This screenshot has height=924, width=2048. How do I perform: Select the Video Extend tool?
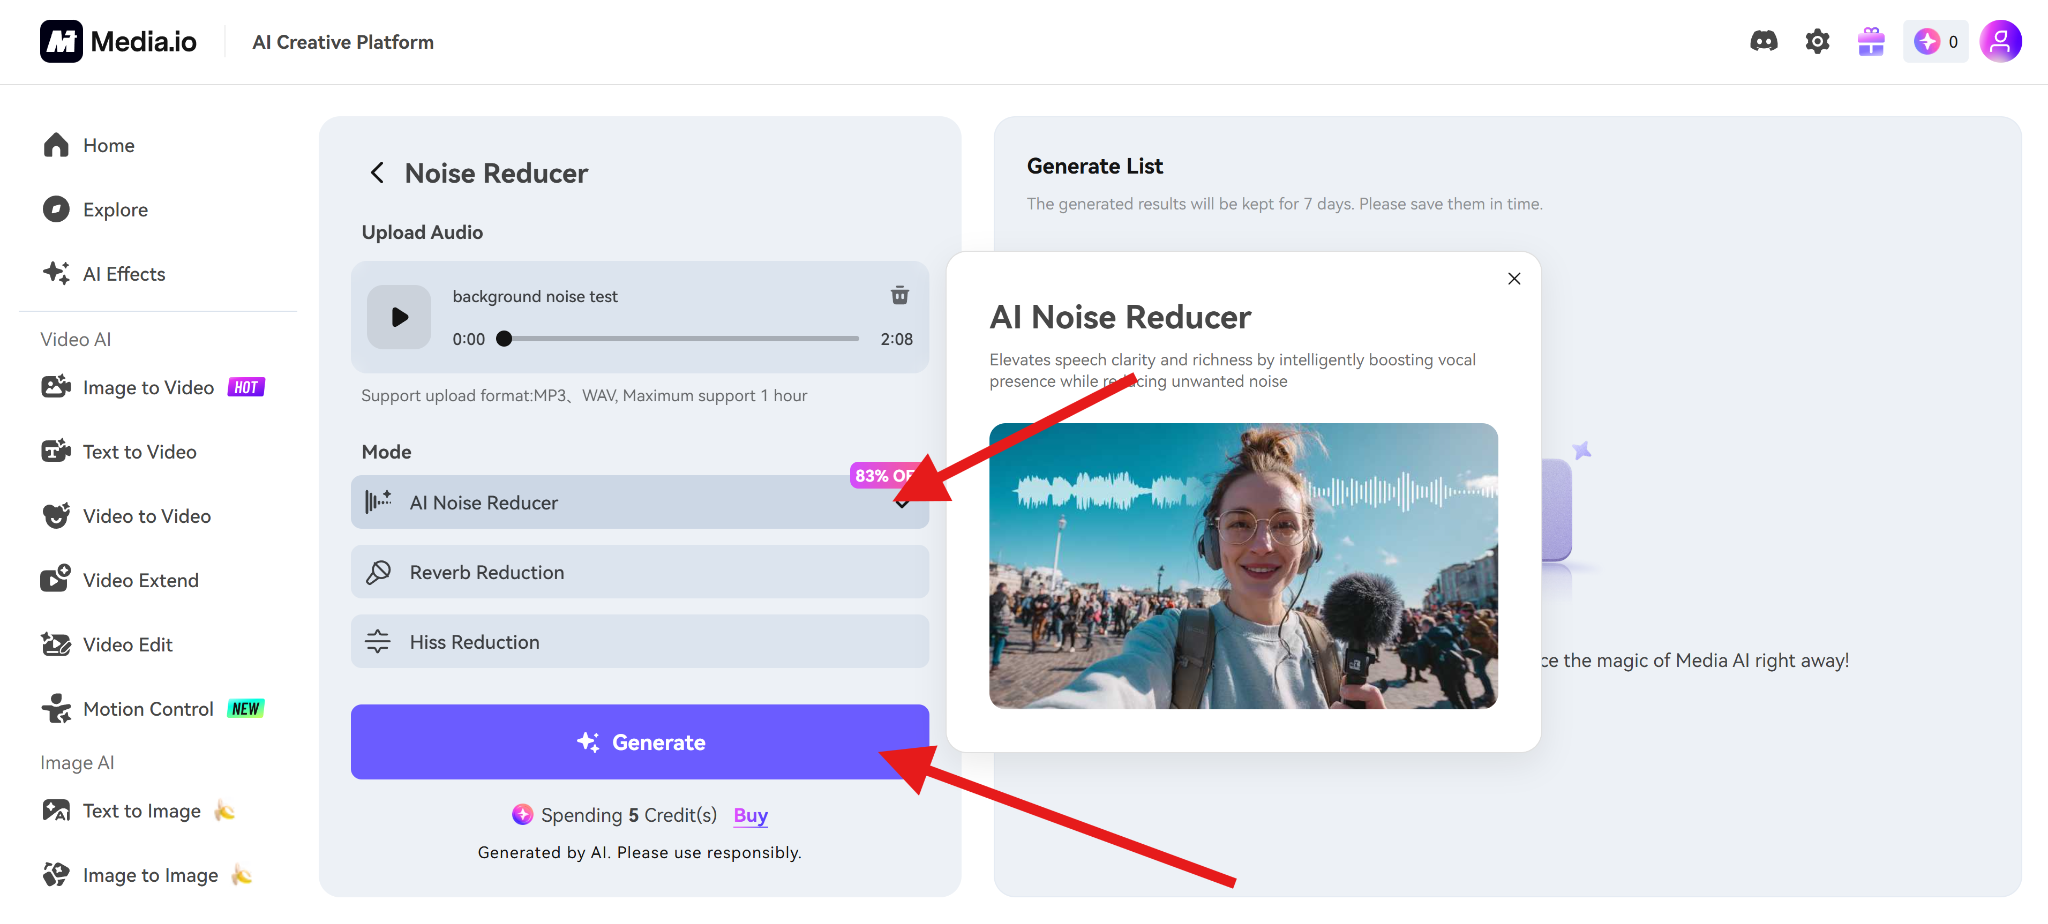pos(140,579)
